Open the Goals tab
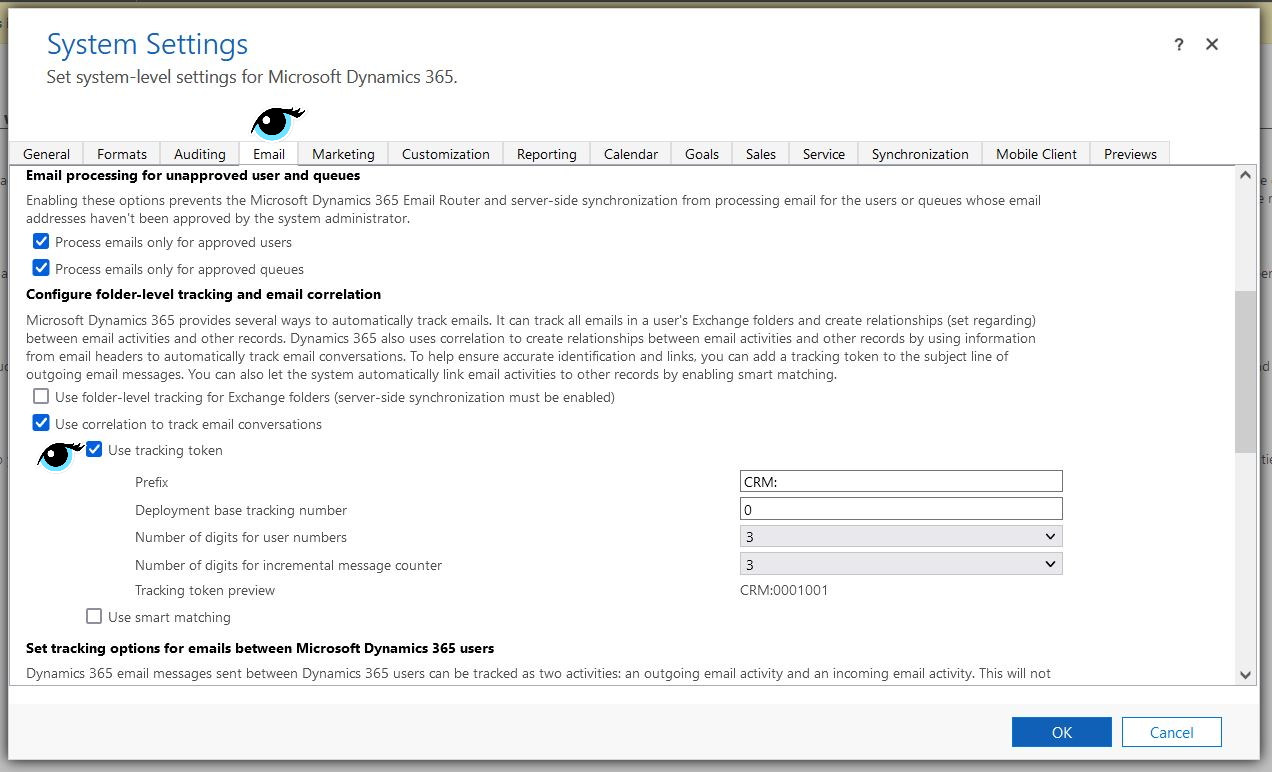 pyautogui.click(x=702, y=154)
